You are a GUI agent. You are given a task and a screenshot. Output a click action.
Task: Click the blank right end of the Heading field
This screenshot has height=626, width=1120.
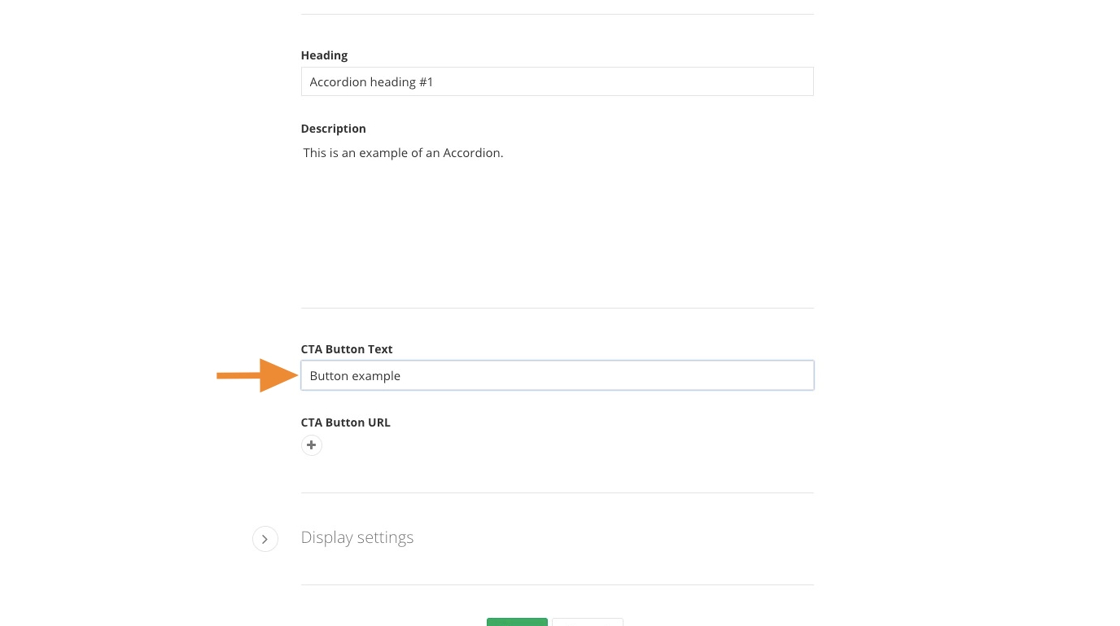point(760,82)
